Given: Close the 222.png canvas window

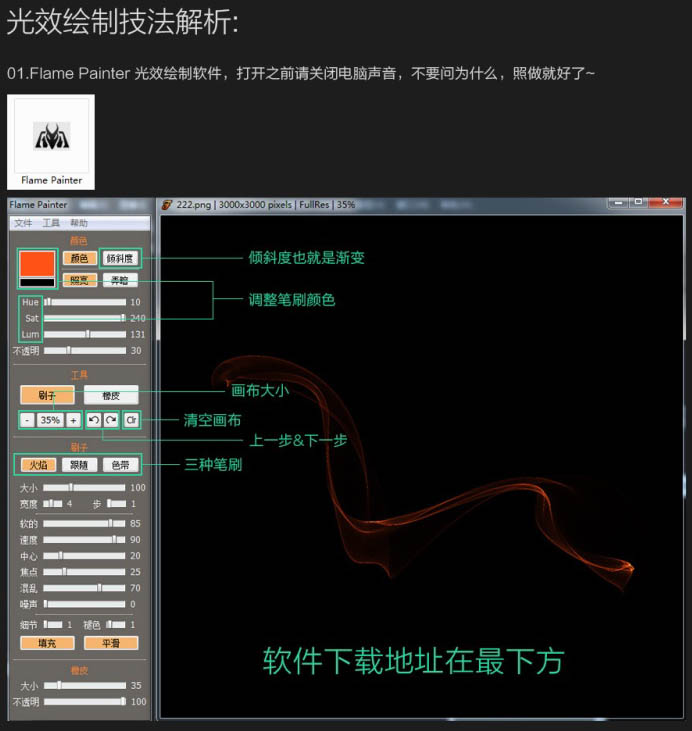Looking at the screenshot, I should (x=666, y=202).
